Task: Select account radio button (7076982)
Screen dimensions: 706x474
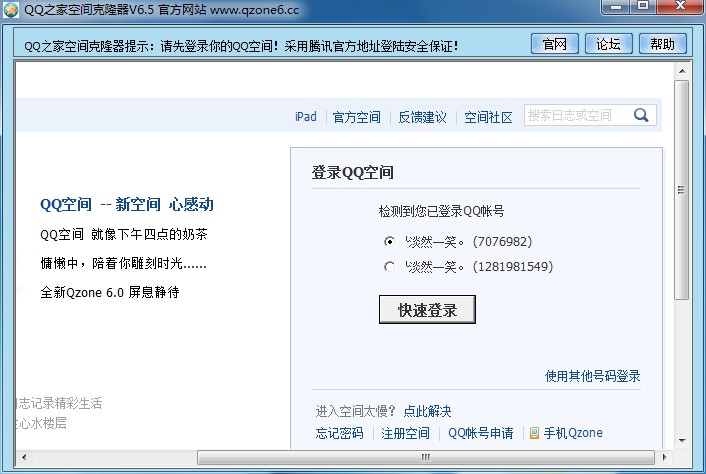Action: (389, 242)
